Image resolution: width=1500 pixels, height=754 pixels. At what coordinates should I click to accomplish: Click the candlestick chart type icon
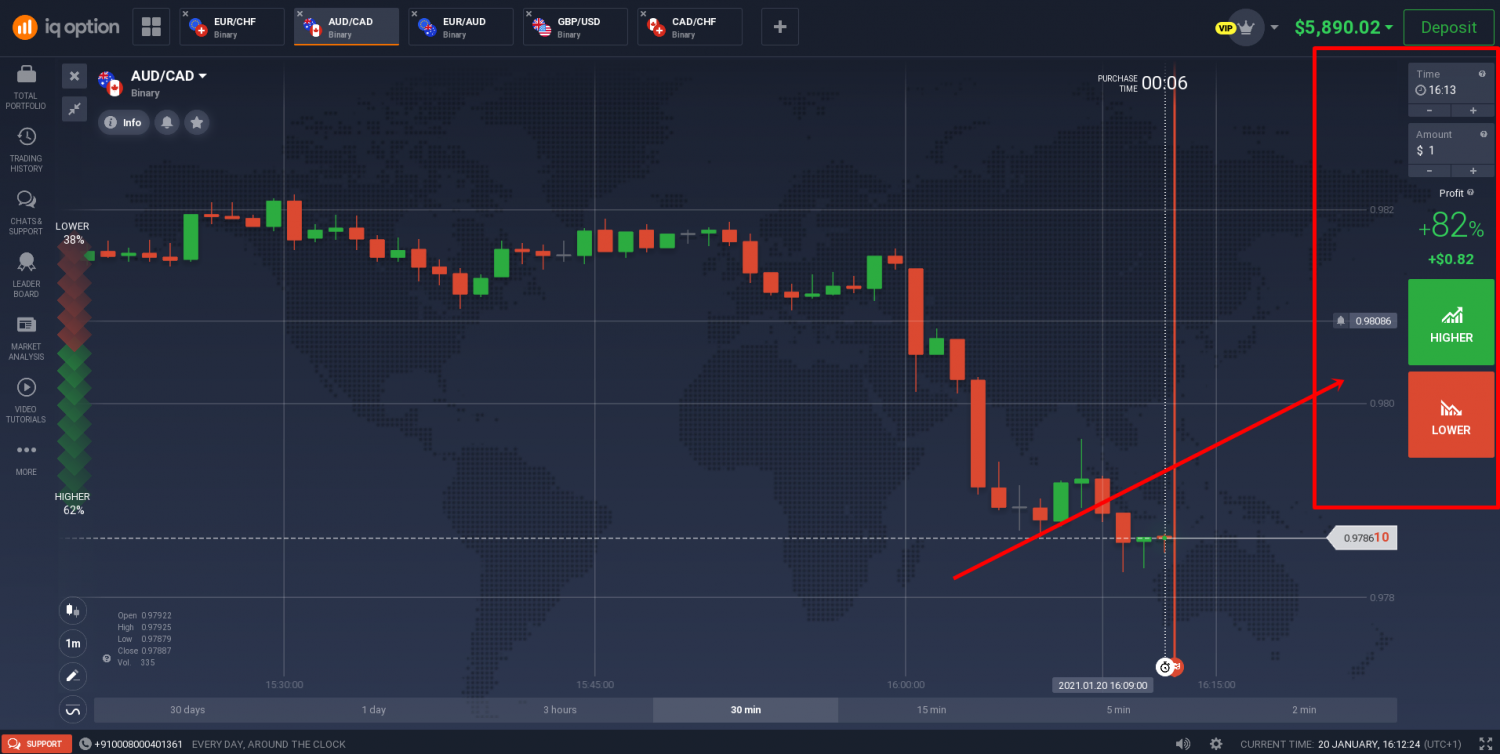click(x=72, y=609)
